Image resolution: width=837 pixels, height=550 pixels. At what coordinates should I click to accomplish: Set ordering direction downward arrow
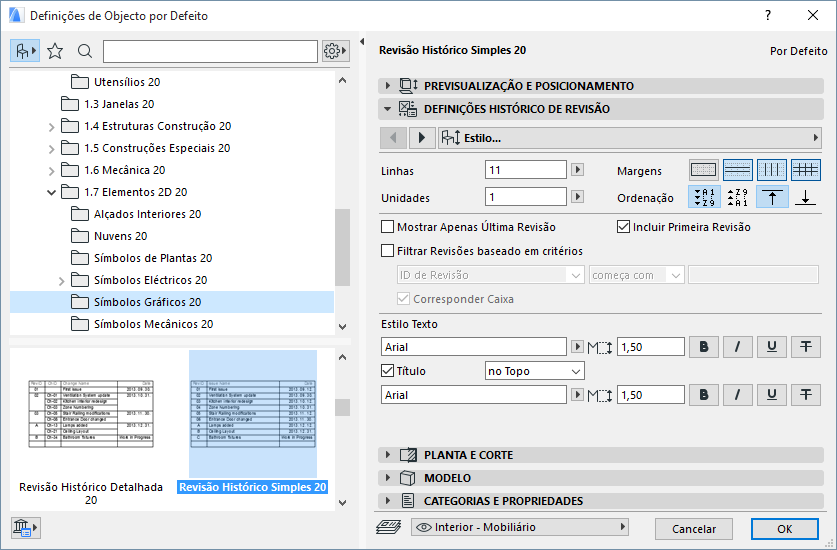[x=806, y=197]
